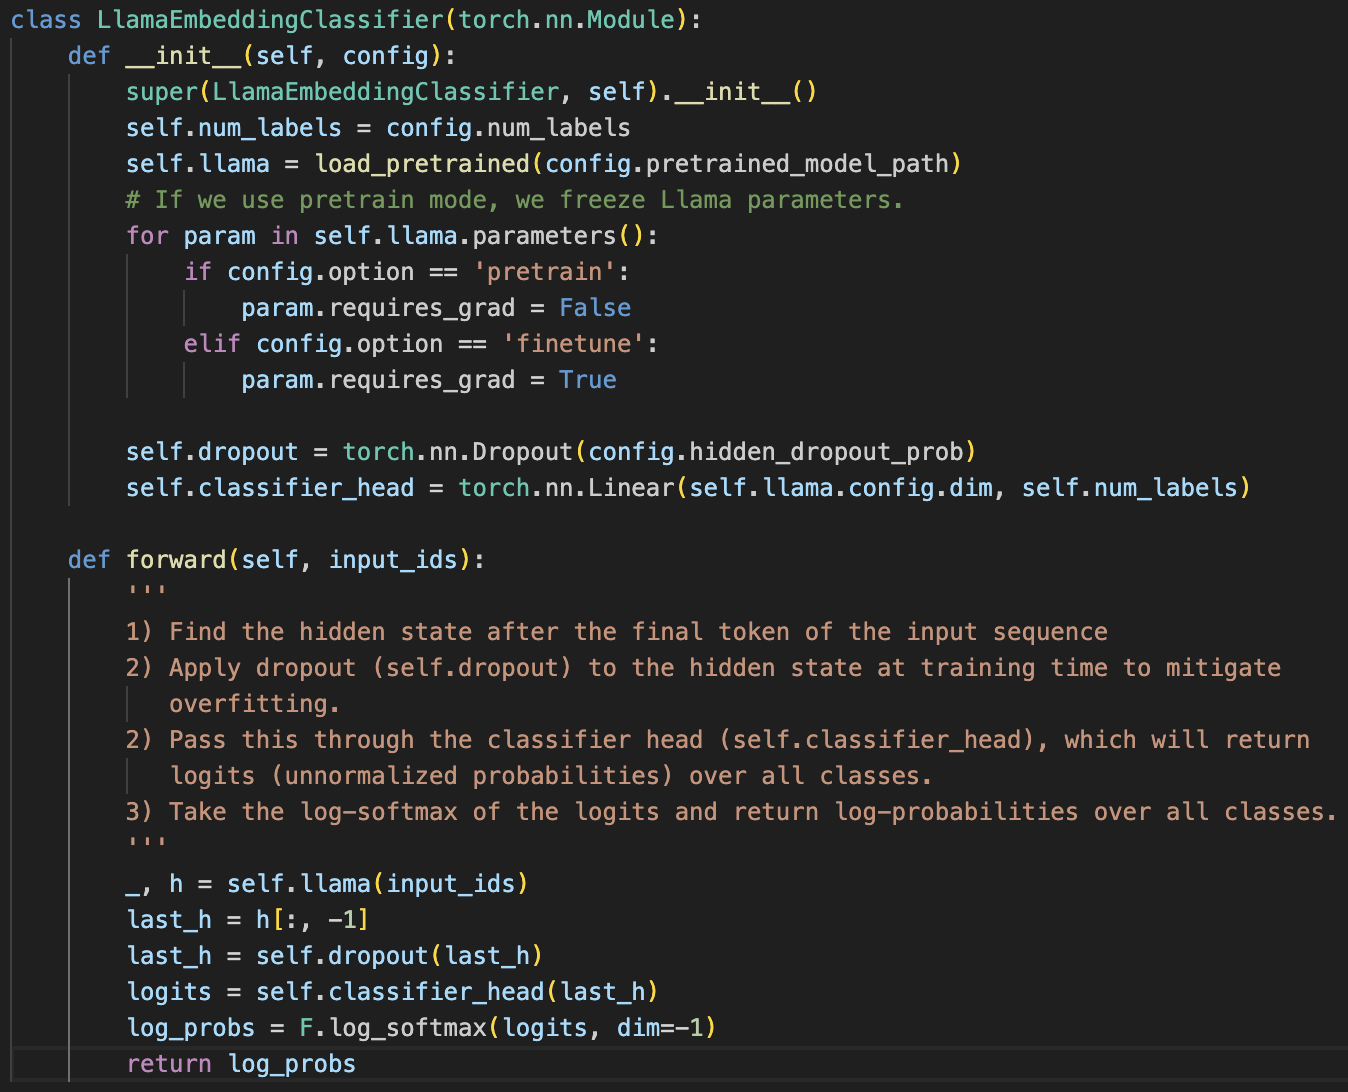Image resolution: width=1348 pixels, height=1092 pixels.
Task: Click the False value assignment
Action: pos(595,307)
